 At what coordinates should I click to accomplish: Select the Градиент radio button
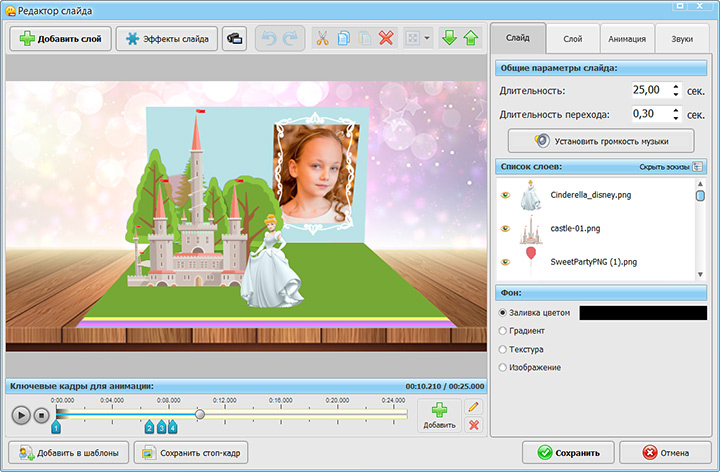502,331
